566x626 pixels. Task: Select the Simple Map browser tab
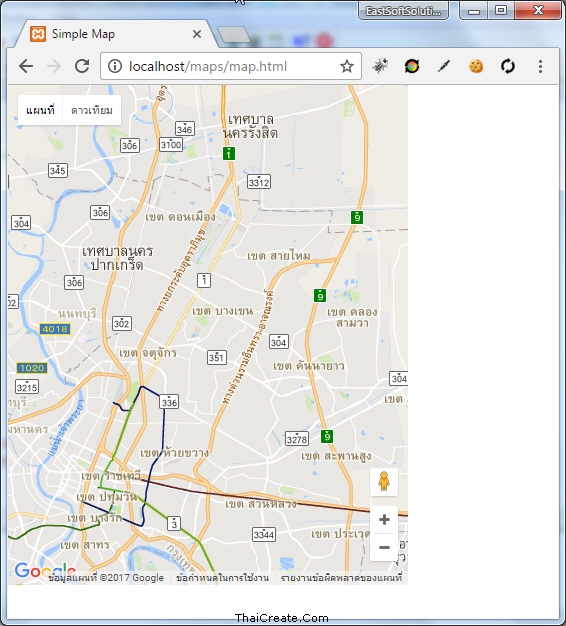coord(116,34)
